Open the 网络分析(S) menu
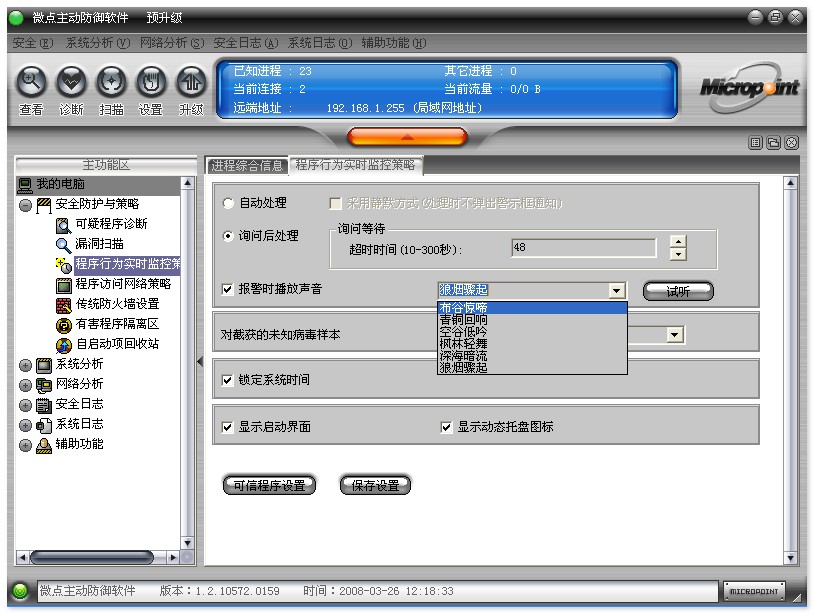 click(172, 43)
